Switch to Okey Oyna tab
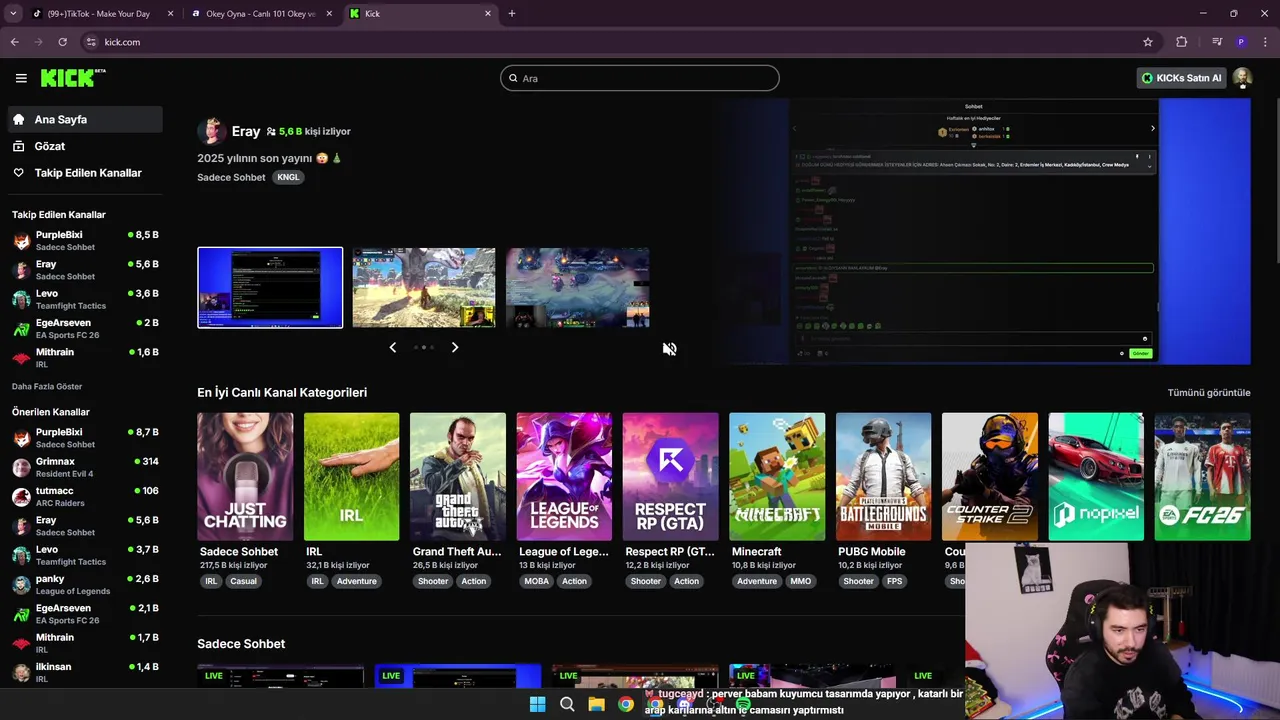 (261, 13)
